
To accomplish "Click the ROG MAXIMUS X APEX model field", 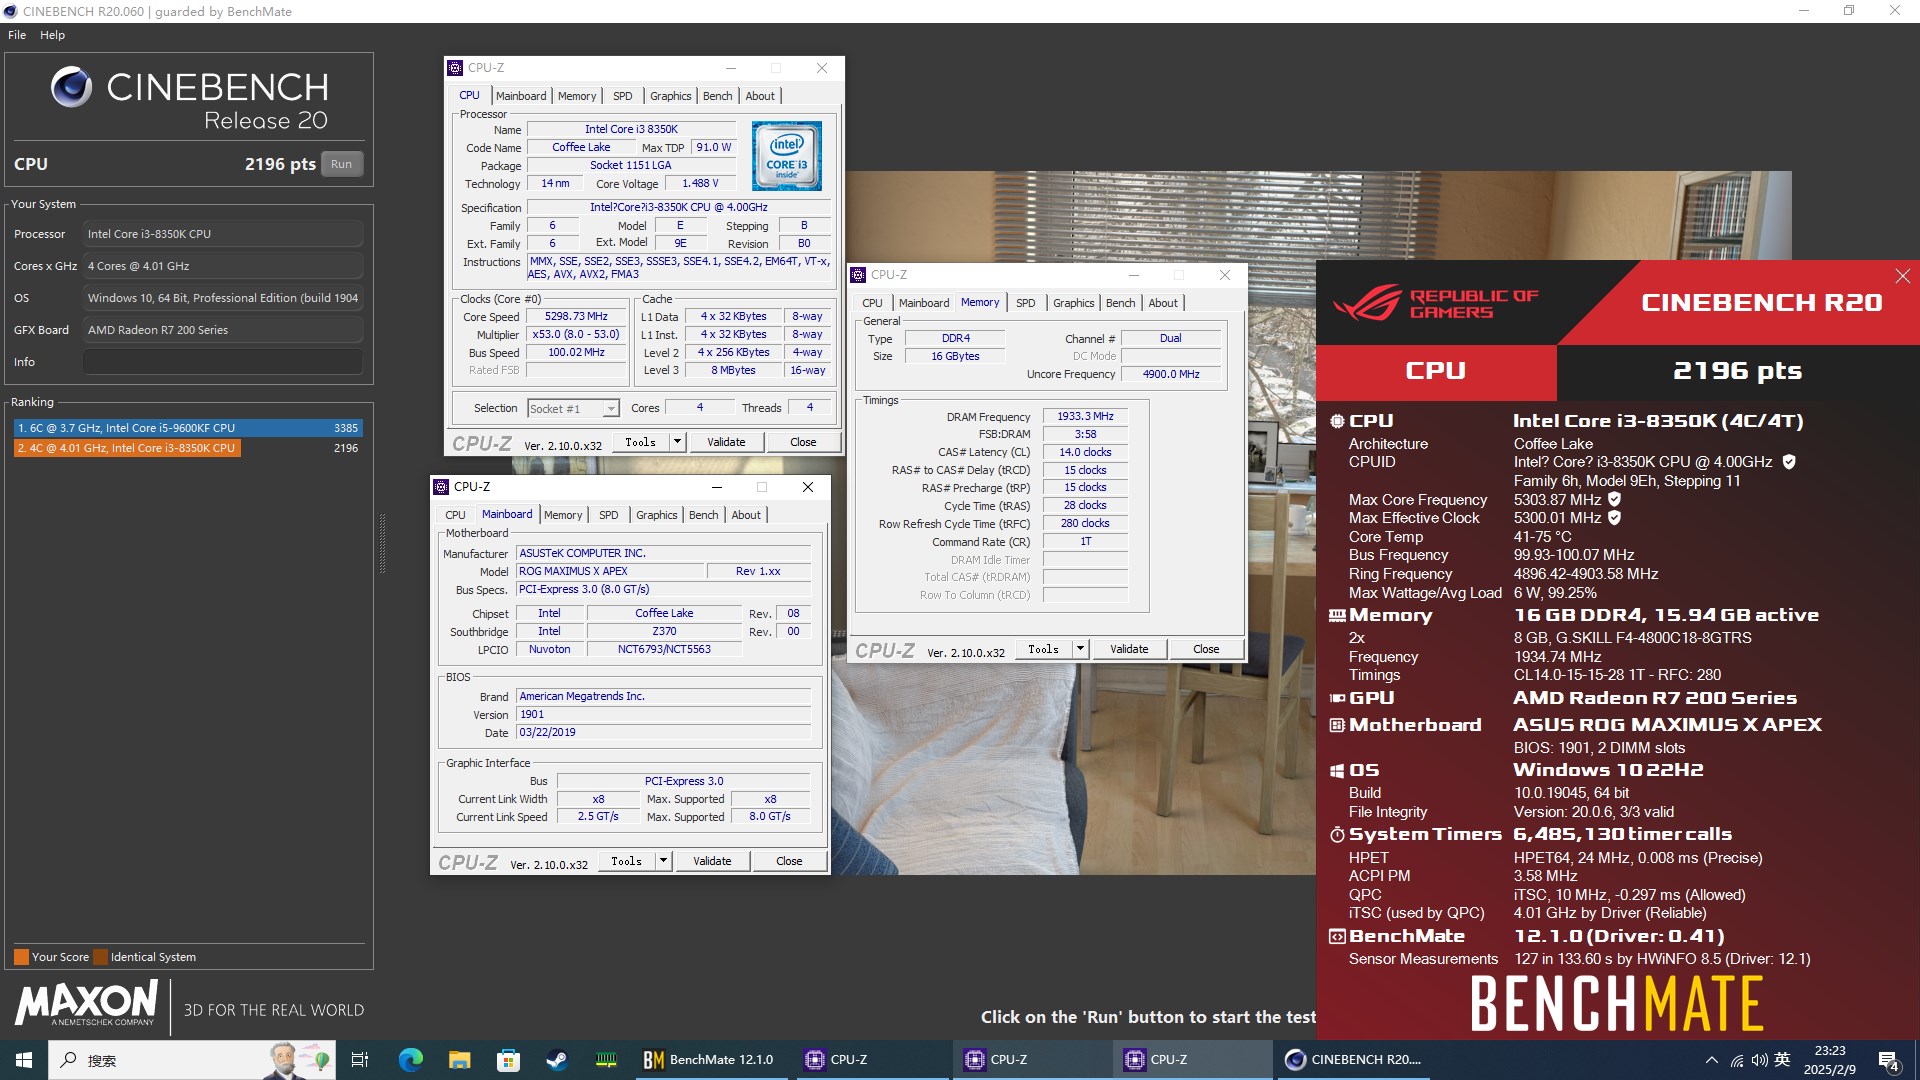I will click(x=609, y=571).
